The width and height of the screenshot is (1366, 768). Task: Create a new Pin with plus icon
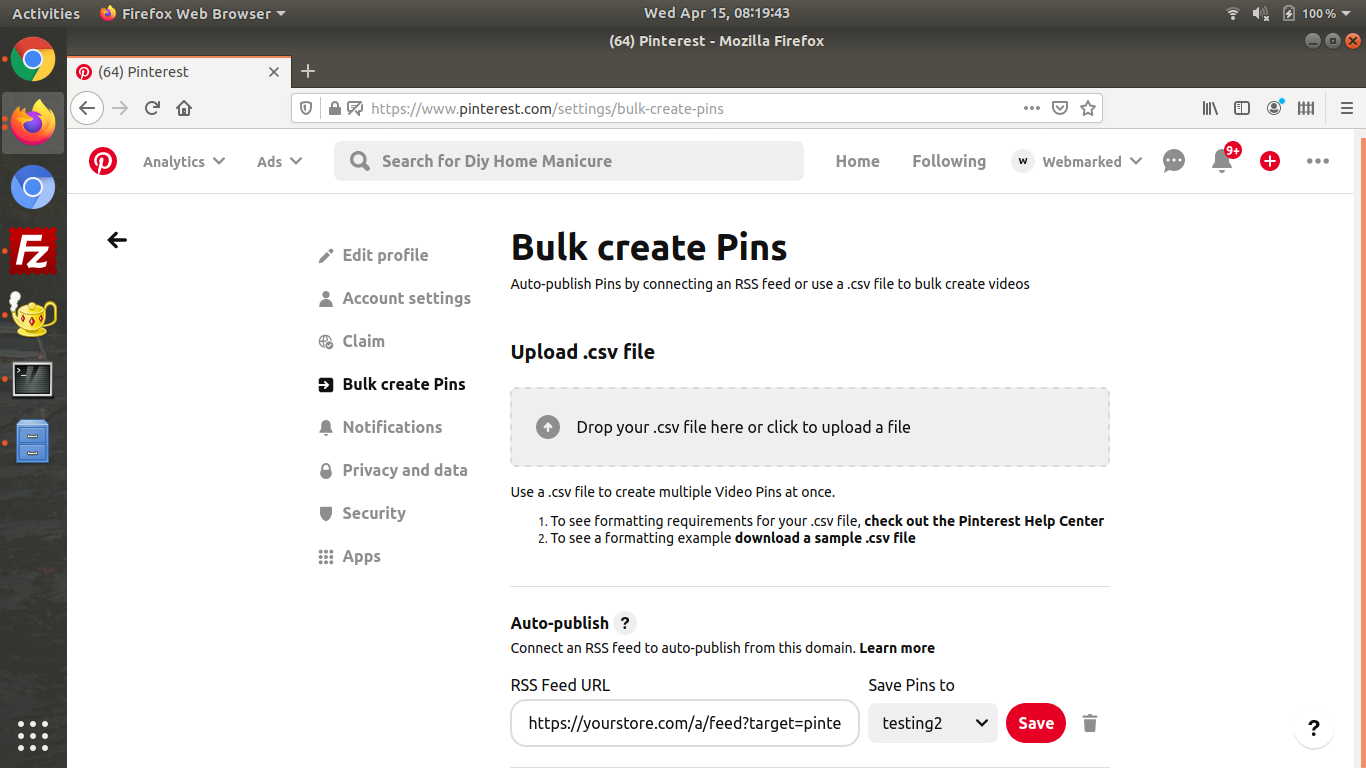pyautogui.click(x=1269, y=161)
